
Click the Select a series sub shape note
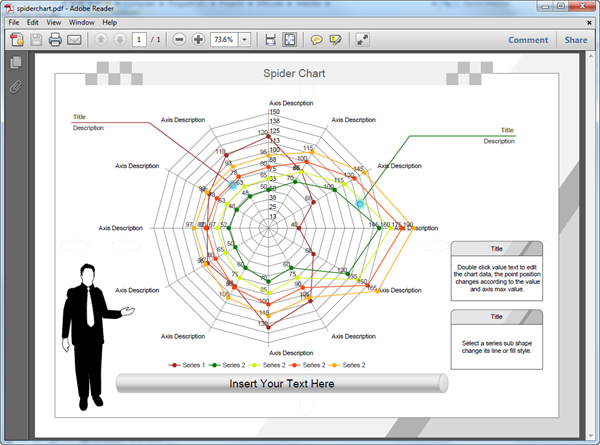point(497,347)
